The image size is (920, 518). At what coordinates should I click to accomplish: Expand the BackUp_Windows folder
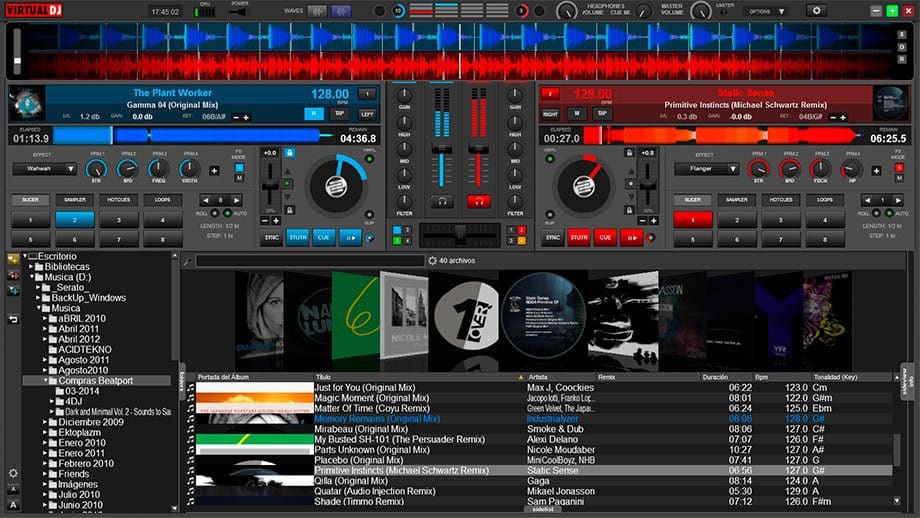point(38,298)
